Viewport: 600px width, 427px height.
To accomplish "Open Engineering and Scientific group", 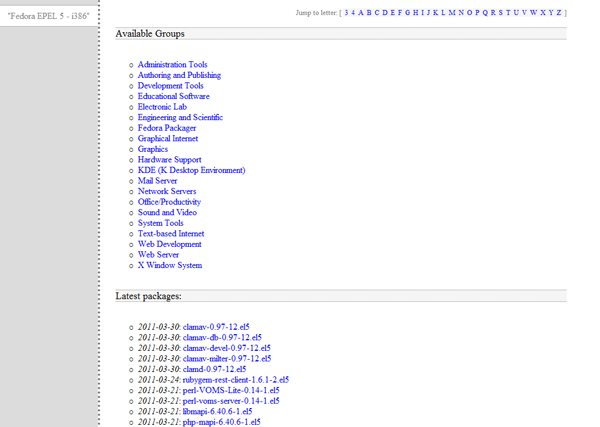I will pos(180,117).
